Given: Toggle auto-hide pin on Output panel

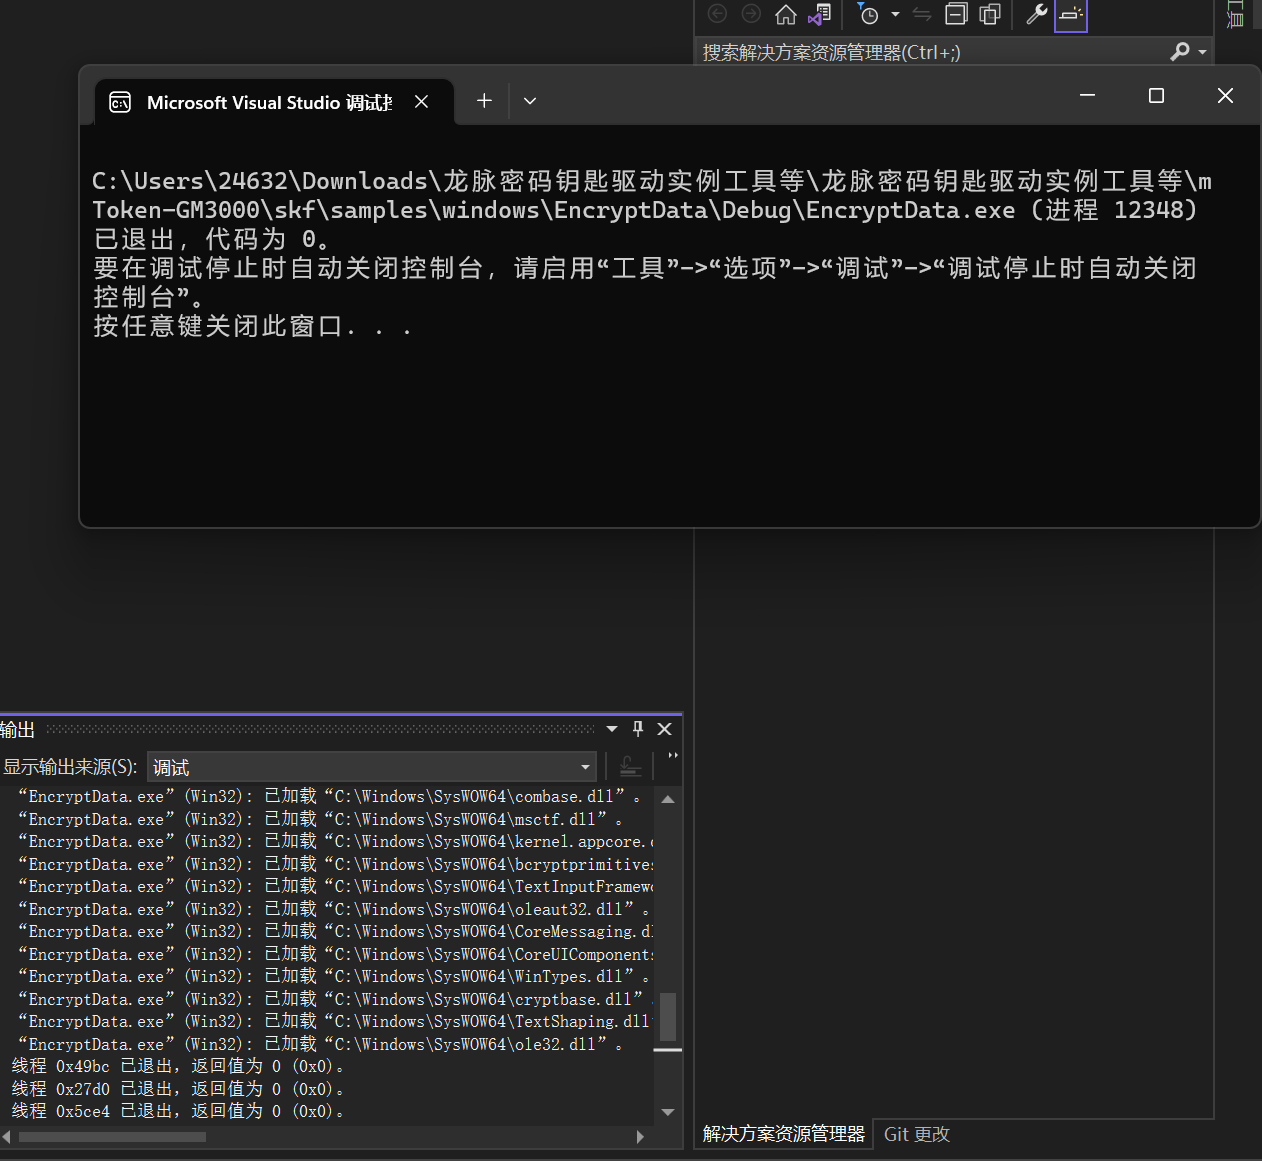Looking at the screenshot, I should point(638,729).
